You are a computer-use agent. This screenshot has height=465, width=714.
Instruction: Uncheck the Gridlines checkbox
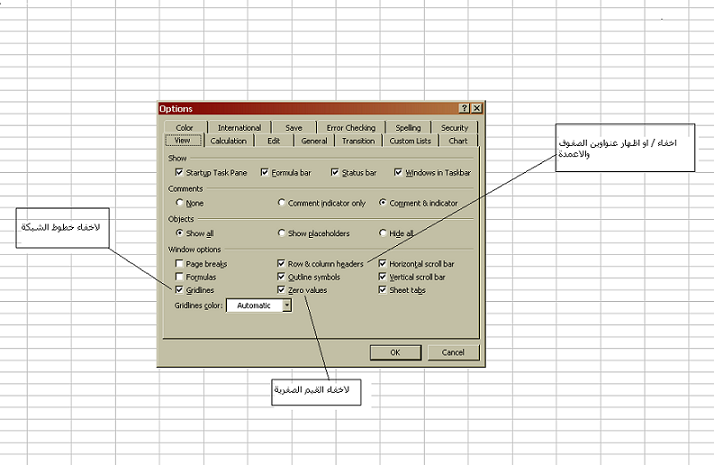[179, 290]
